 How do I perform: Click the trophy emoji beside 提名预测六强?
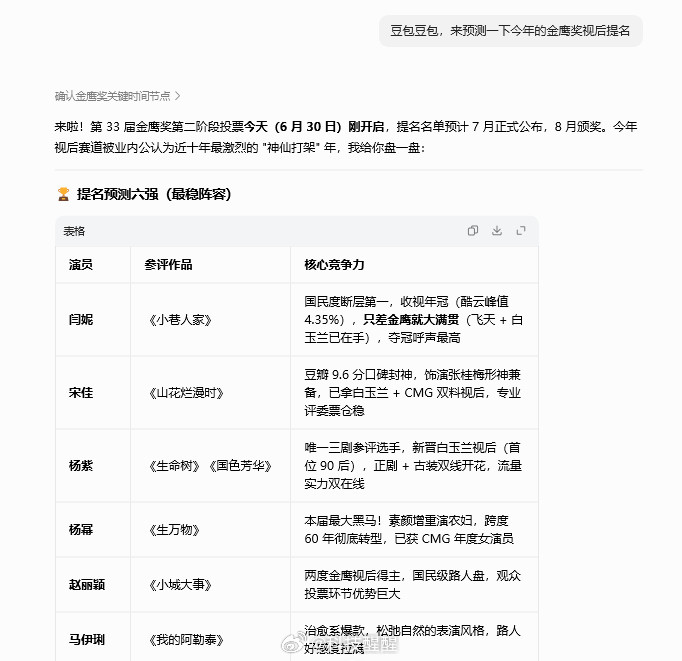(x=64, y=194)
